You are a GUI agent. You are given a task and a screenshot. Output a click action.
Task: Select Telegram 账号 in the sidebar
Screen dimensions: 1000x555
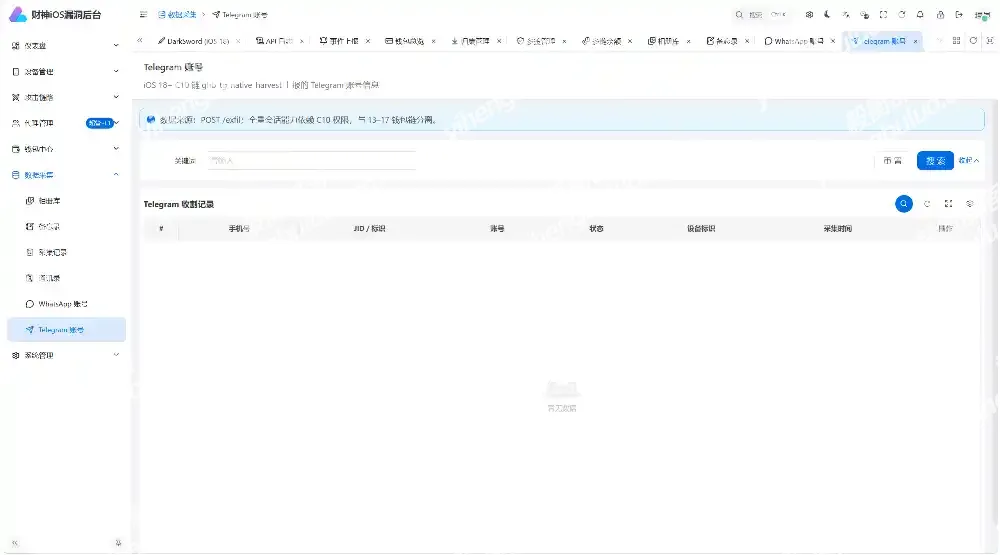[66, 330]
